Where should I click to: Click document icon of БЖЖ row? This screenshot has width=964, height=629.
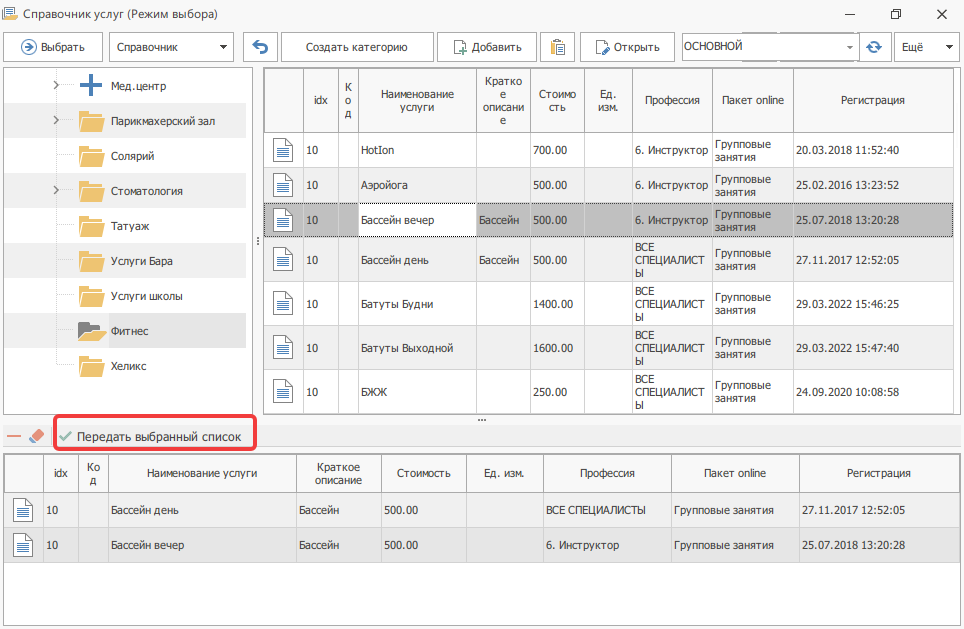tap(283, 392)
